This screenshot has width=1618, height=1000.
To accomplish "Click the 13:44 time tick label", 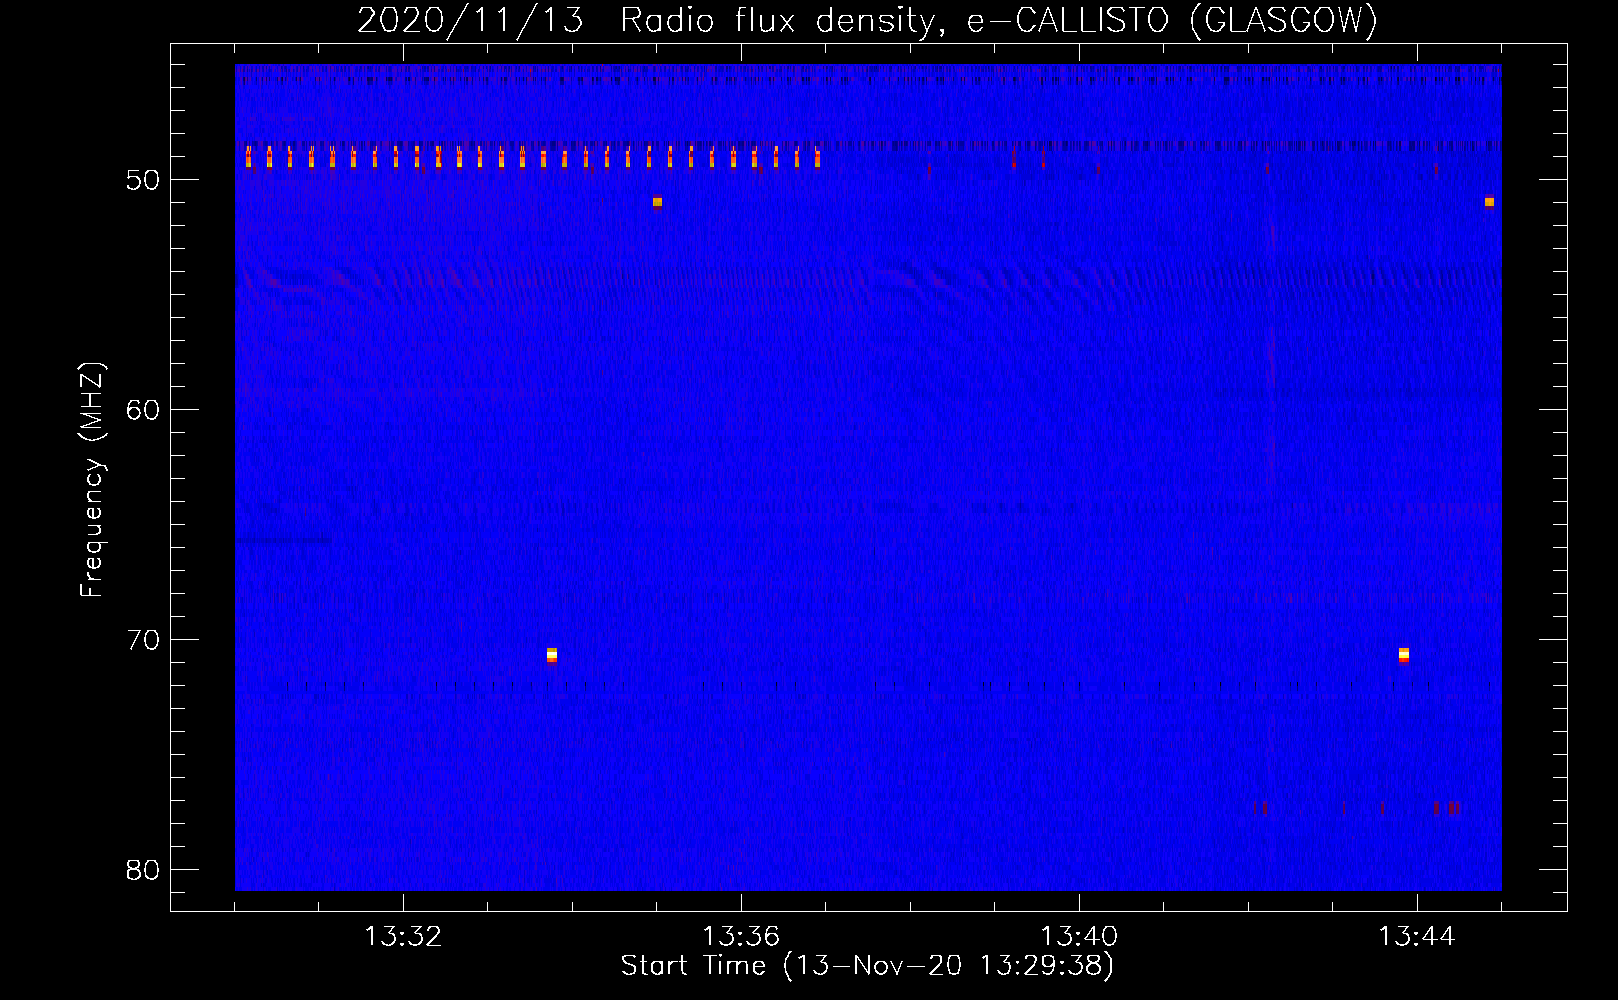I will coord(1417,937).
